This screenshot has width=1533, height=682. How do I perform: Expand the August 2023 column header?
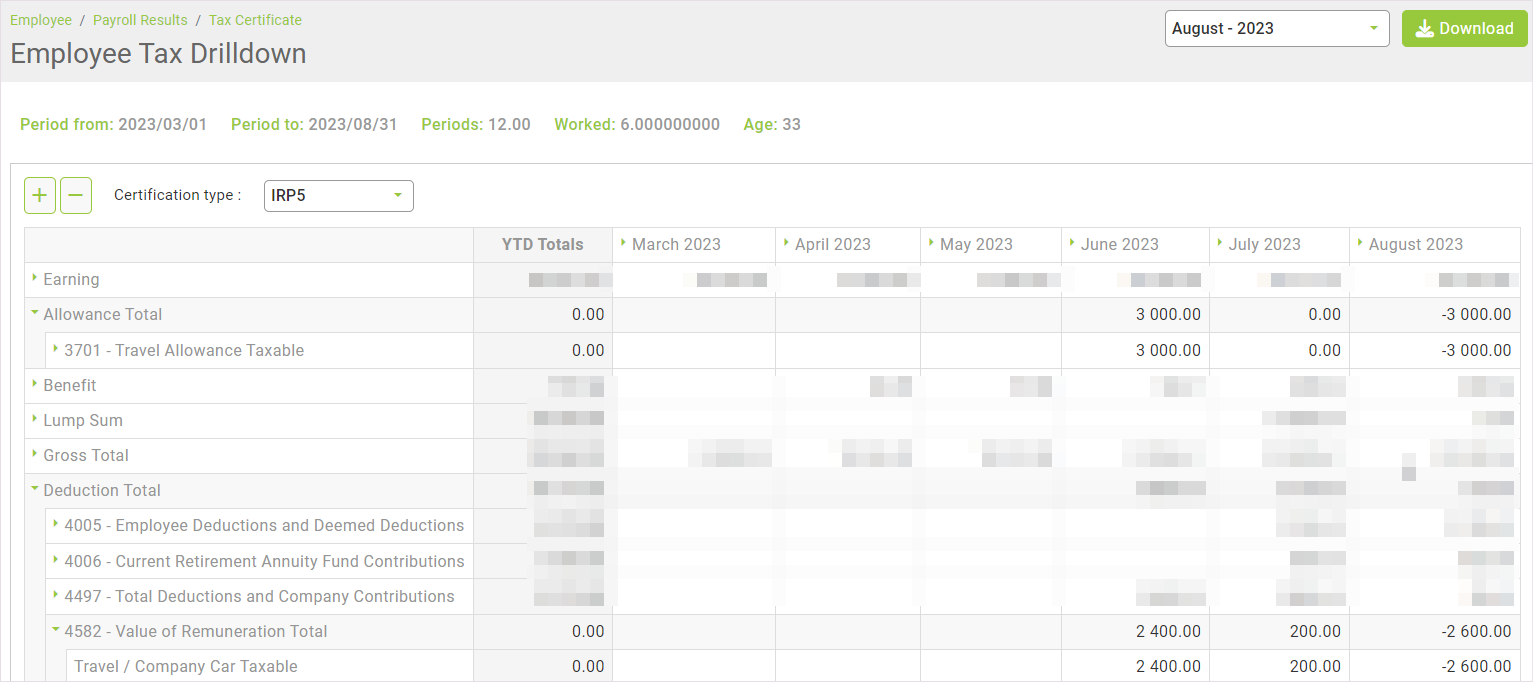tap(1361, 243)
